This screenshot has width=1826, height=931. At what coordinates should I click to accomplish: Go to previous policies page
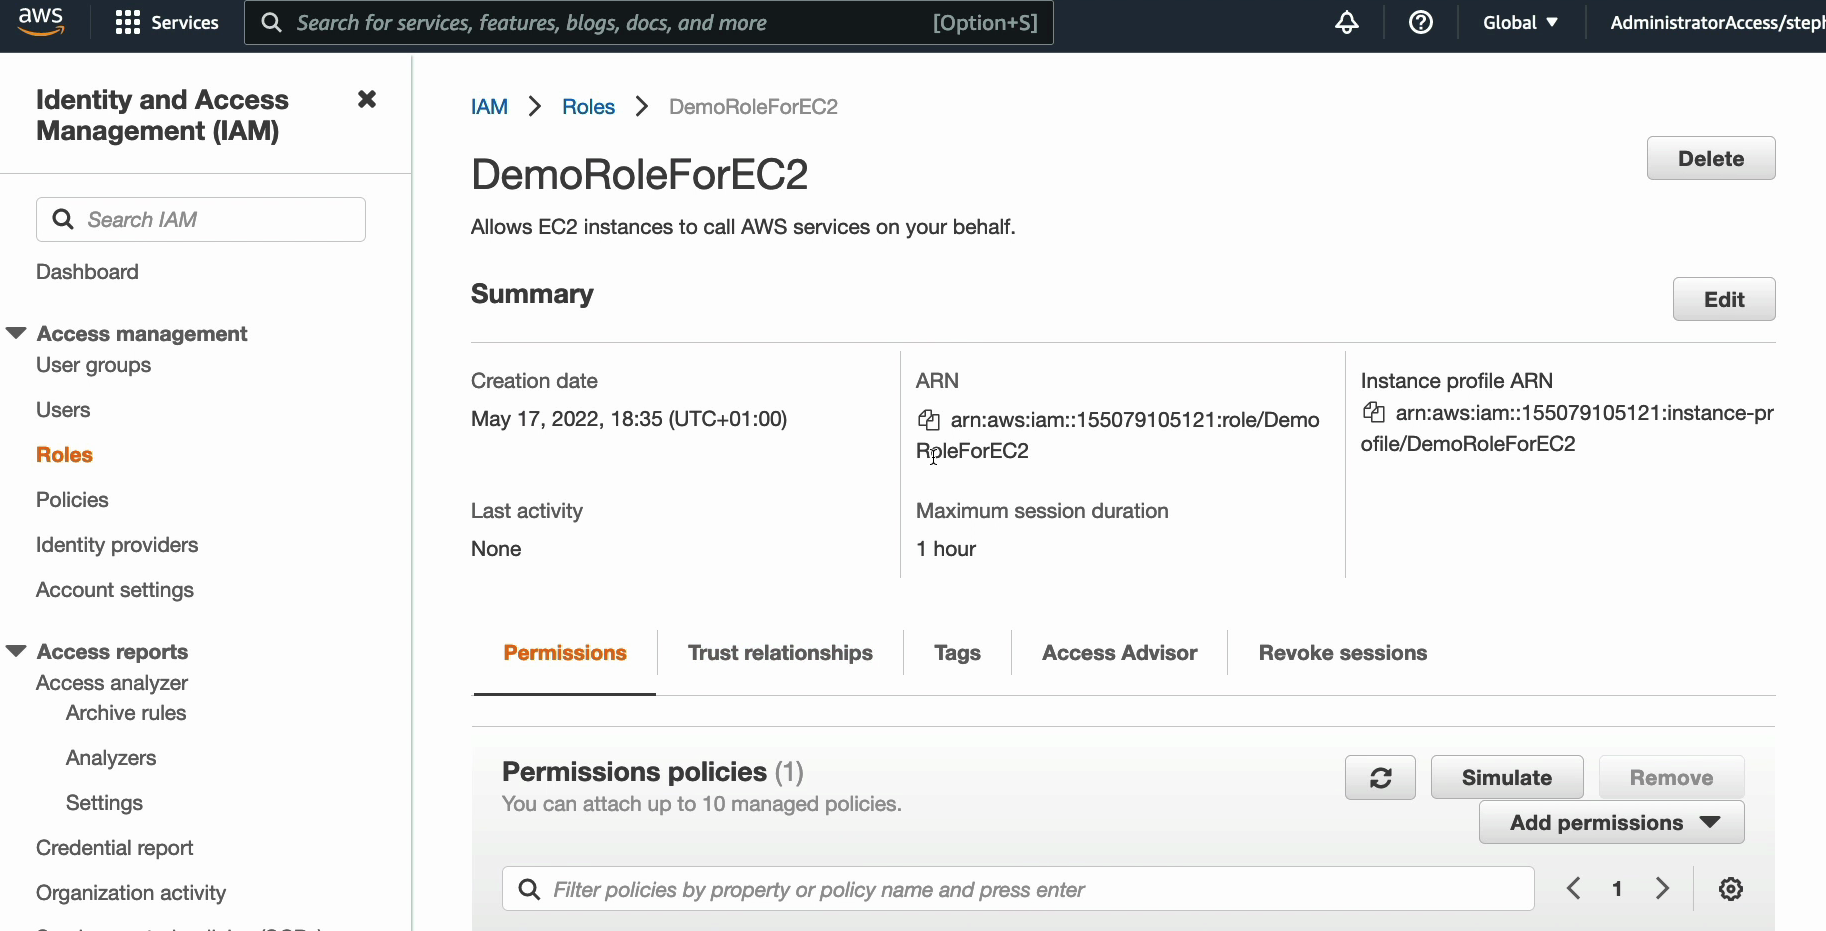point(1573,888)
